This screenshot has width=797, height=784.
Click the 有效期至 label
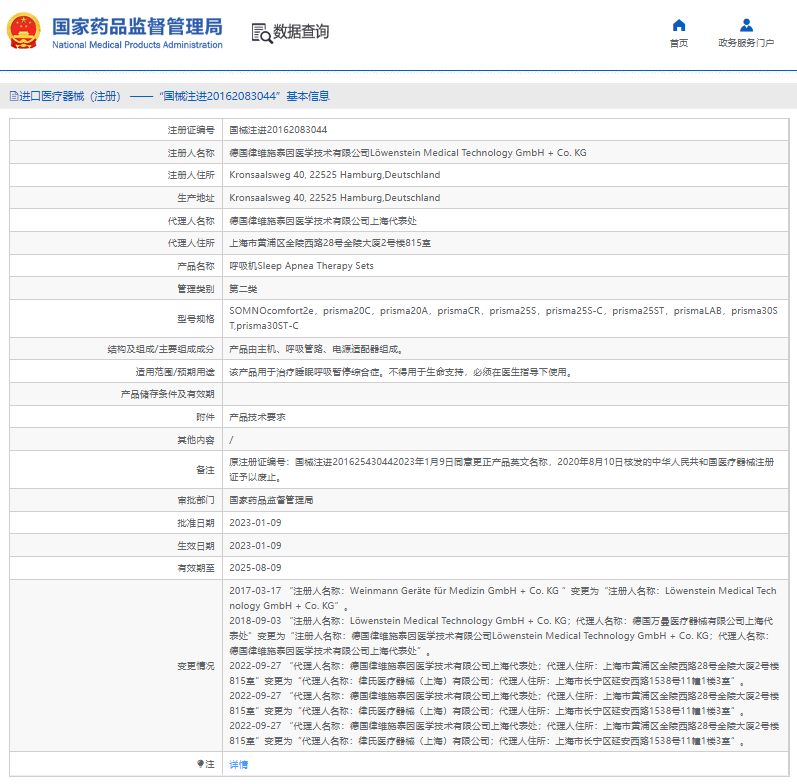196,568
